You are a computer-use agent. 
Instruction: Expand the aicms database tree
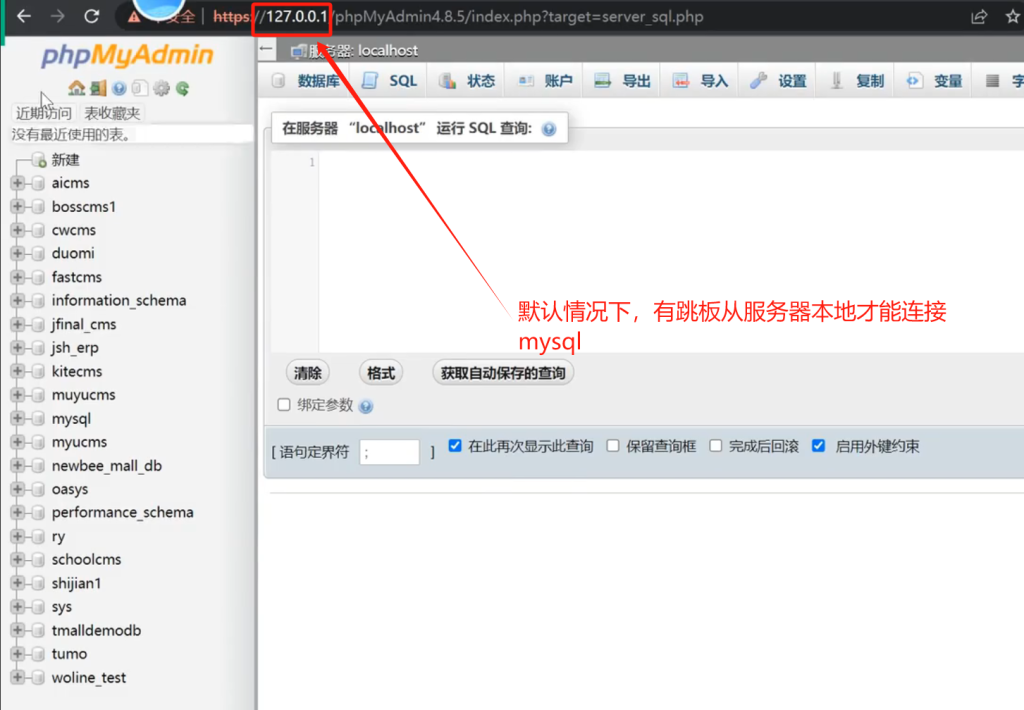pyautogui.click(x=18, y=183)
